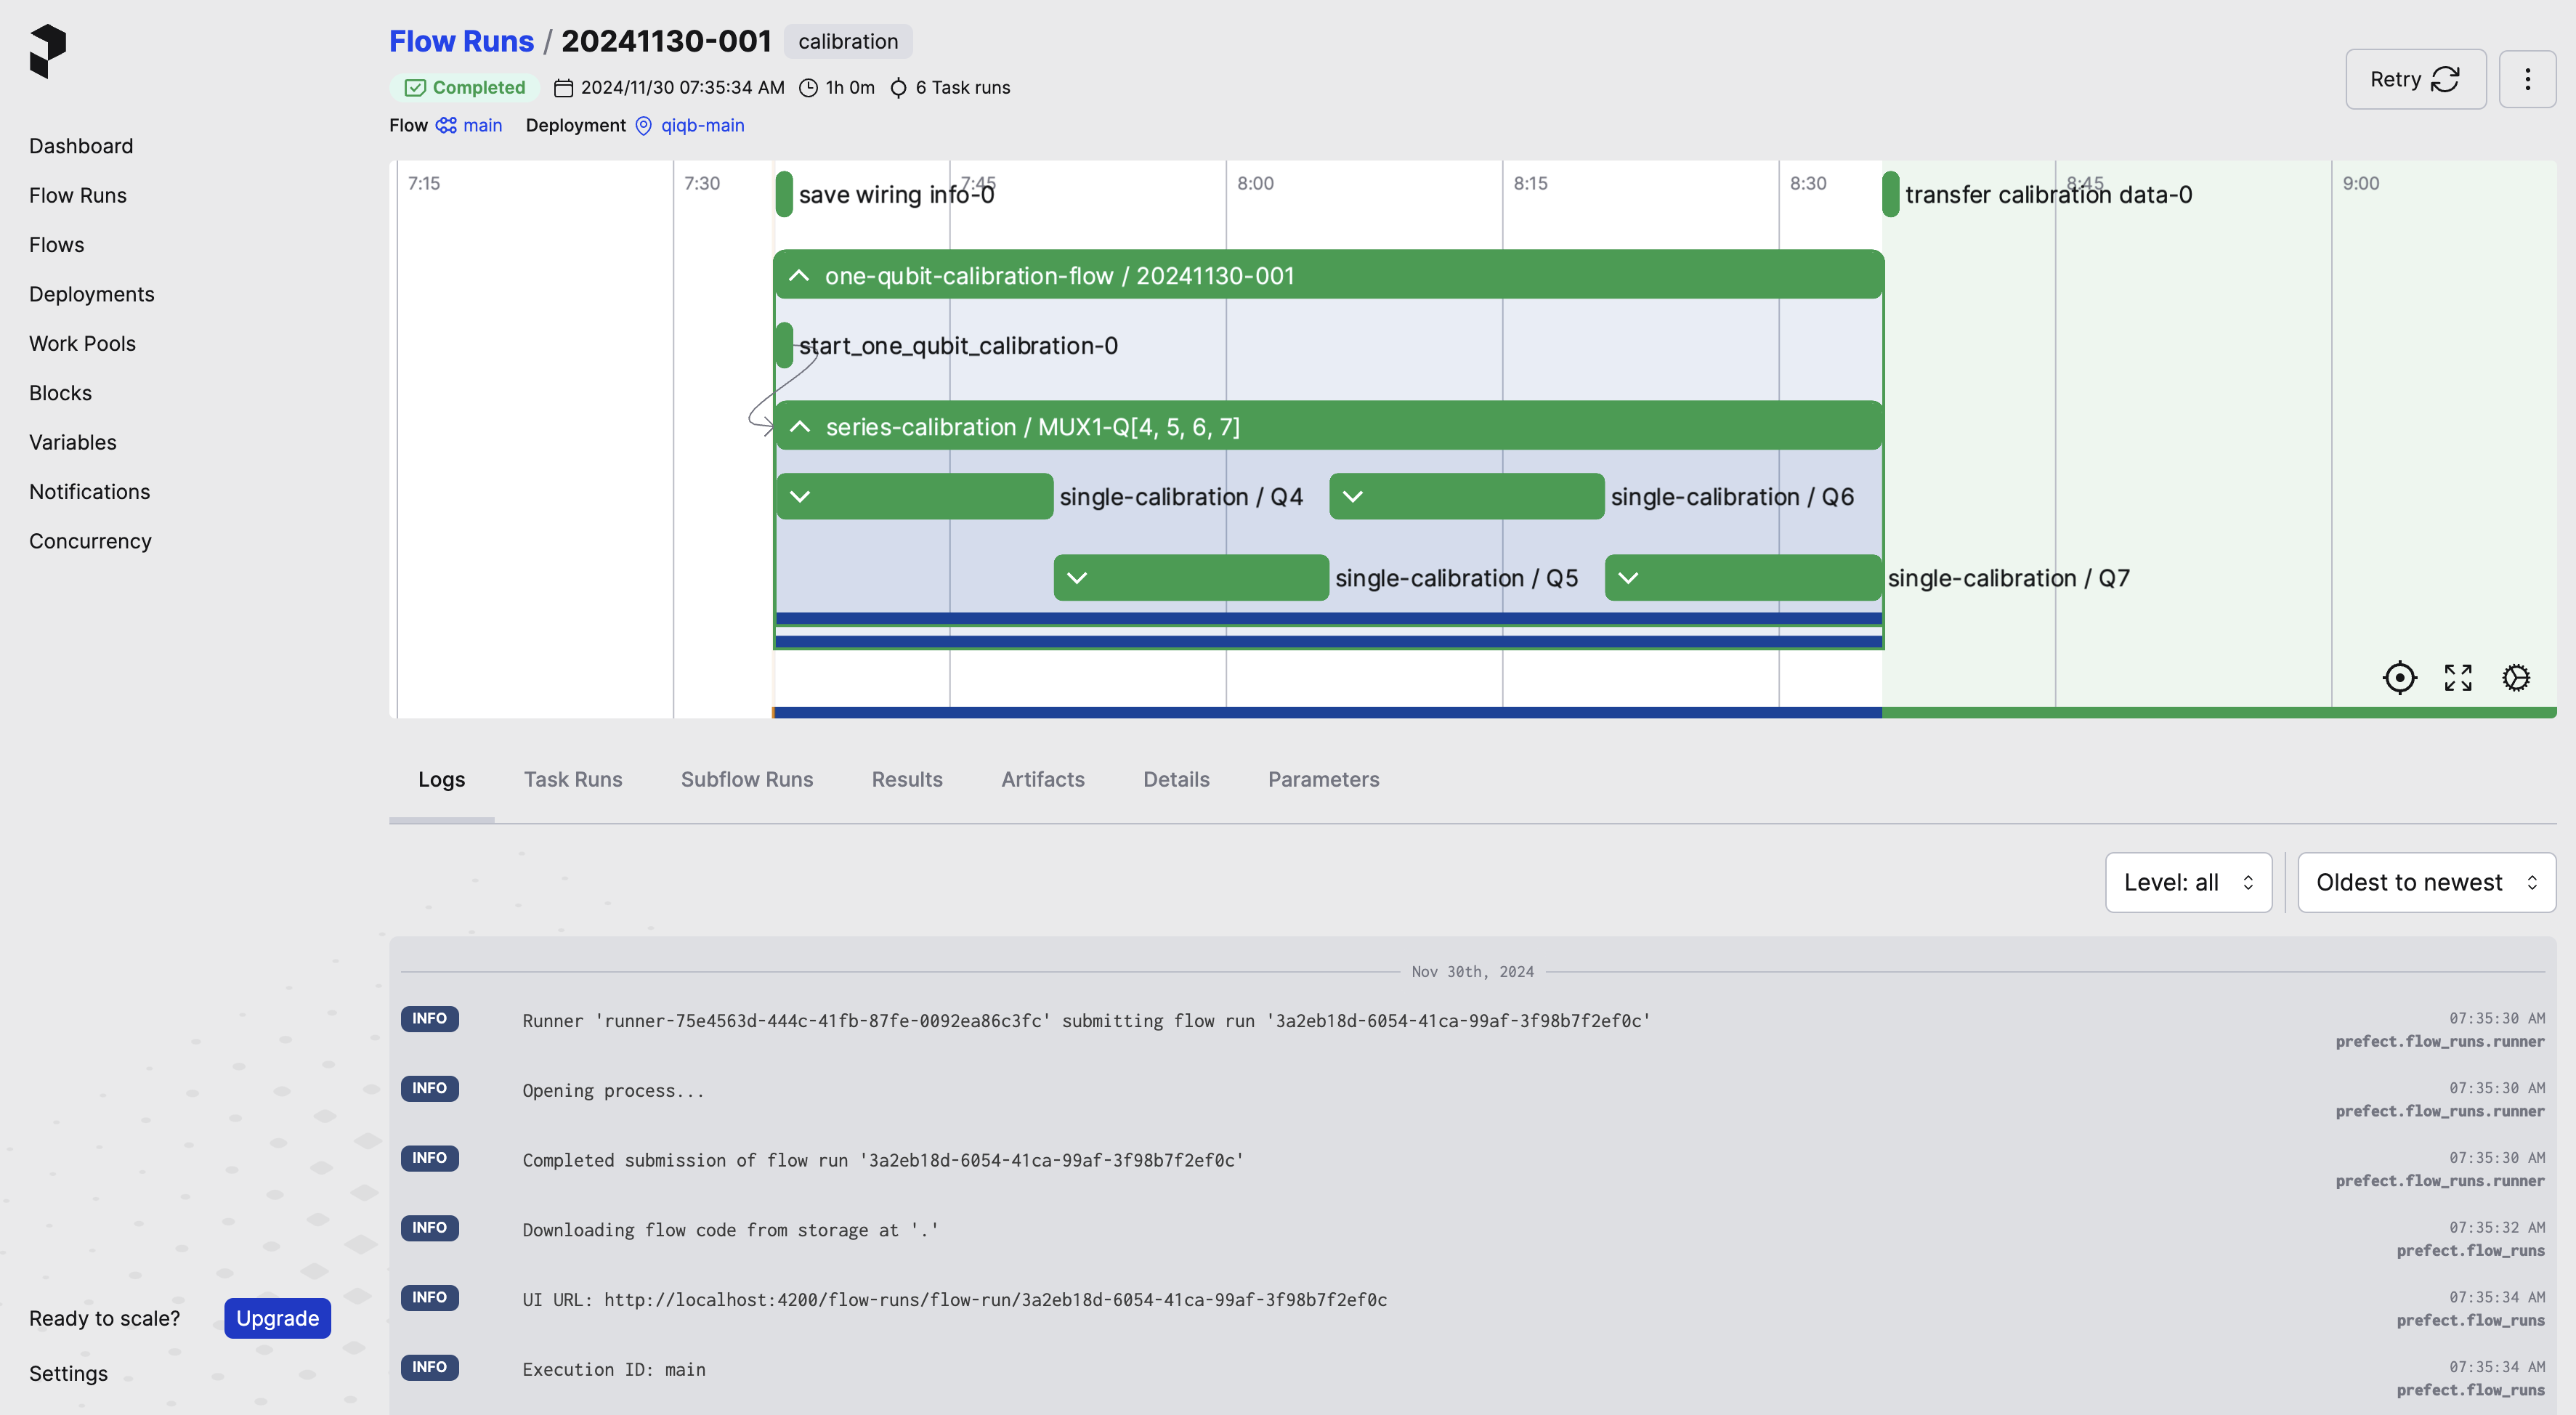Click the recenter timeline target icon
The height and width of the screenshot is (1415, 2576).
(x=2399, y=677)
